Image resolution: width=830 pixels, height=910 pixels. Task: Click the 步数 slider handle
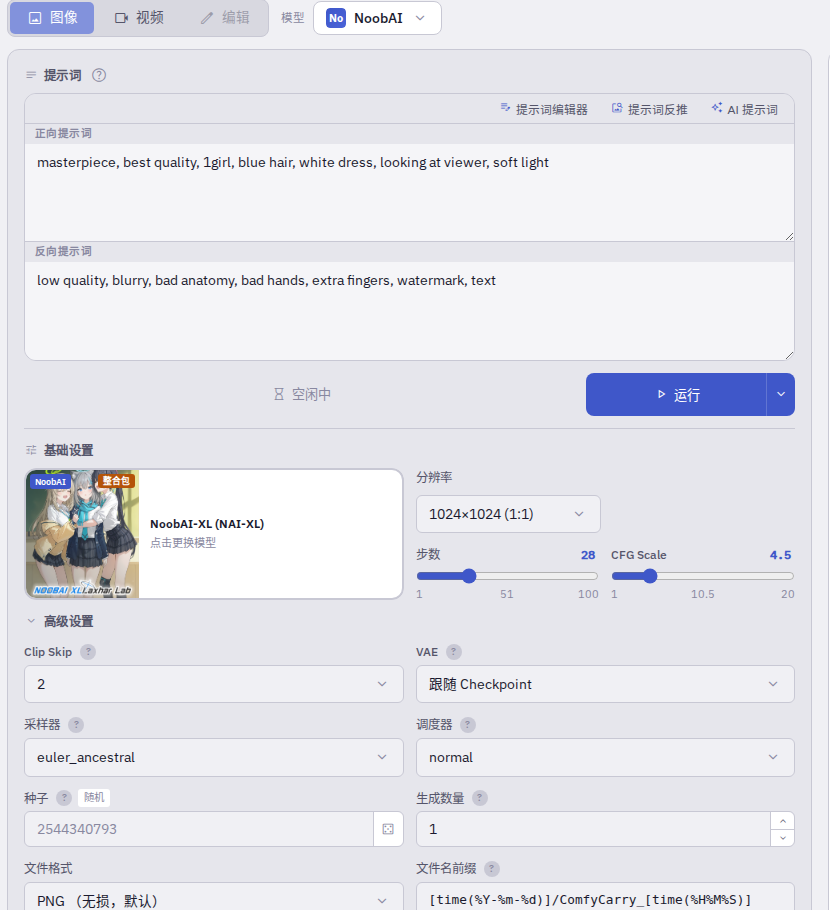[469, 576]
